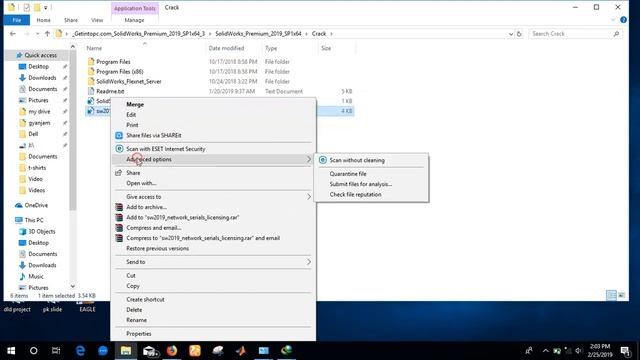Open the gyanjam folder in sidebar
Image resolution: width=640 pixels, height=360 pixels.
[39, 123]
